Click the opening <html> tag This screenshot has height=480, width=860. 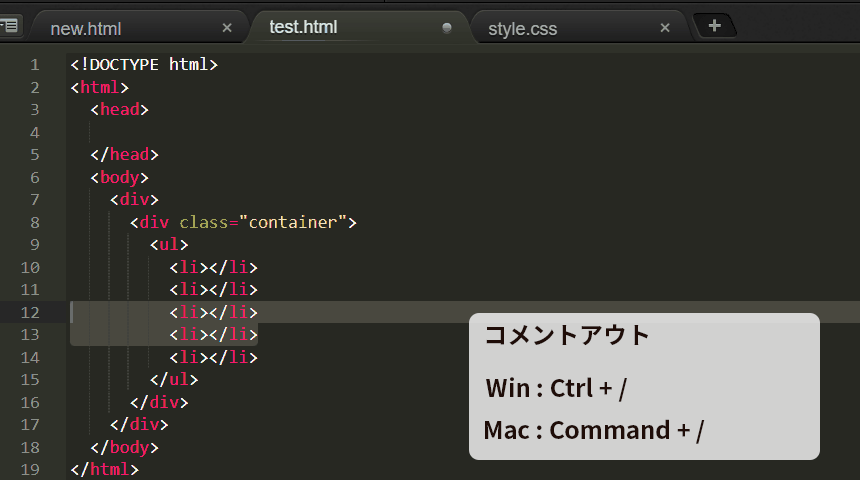[x=99, y=87]
